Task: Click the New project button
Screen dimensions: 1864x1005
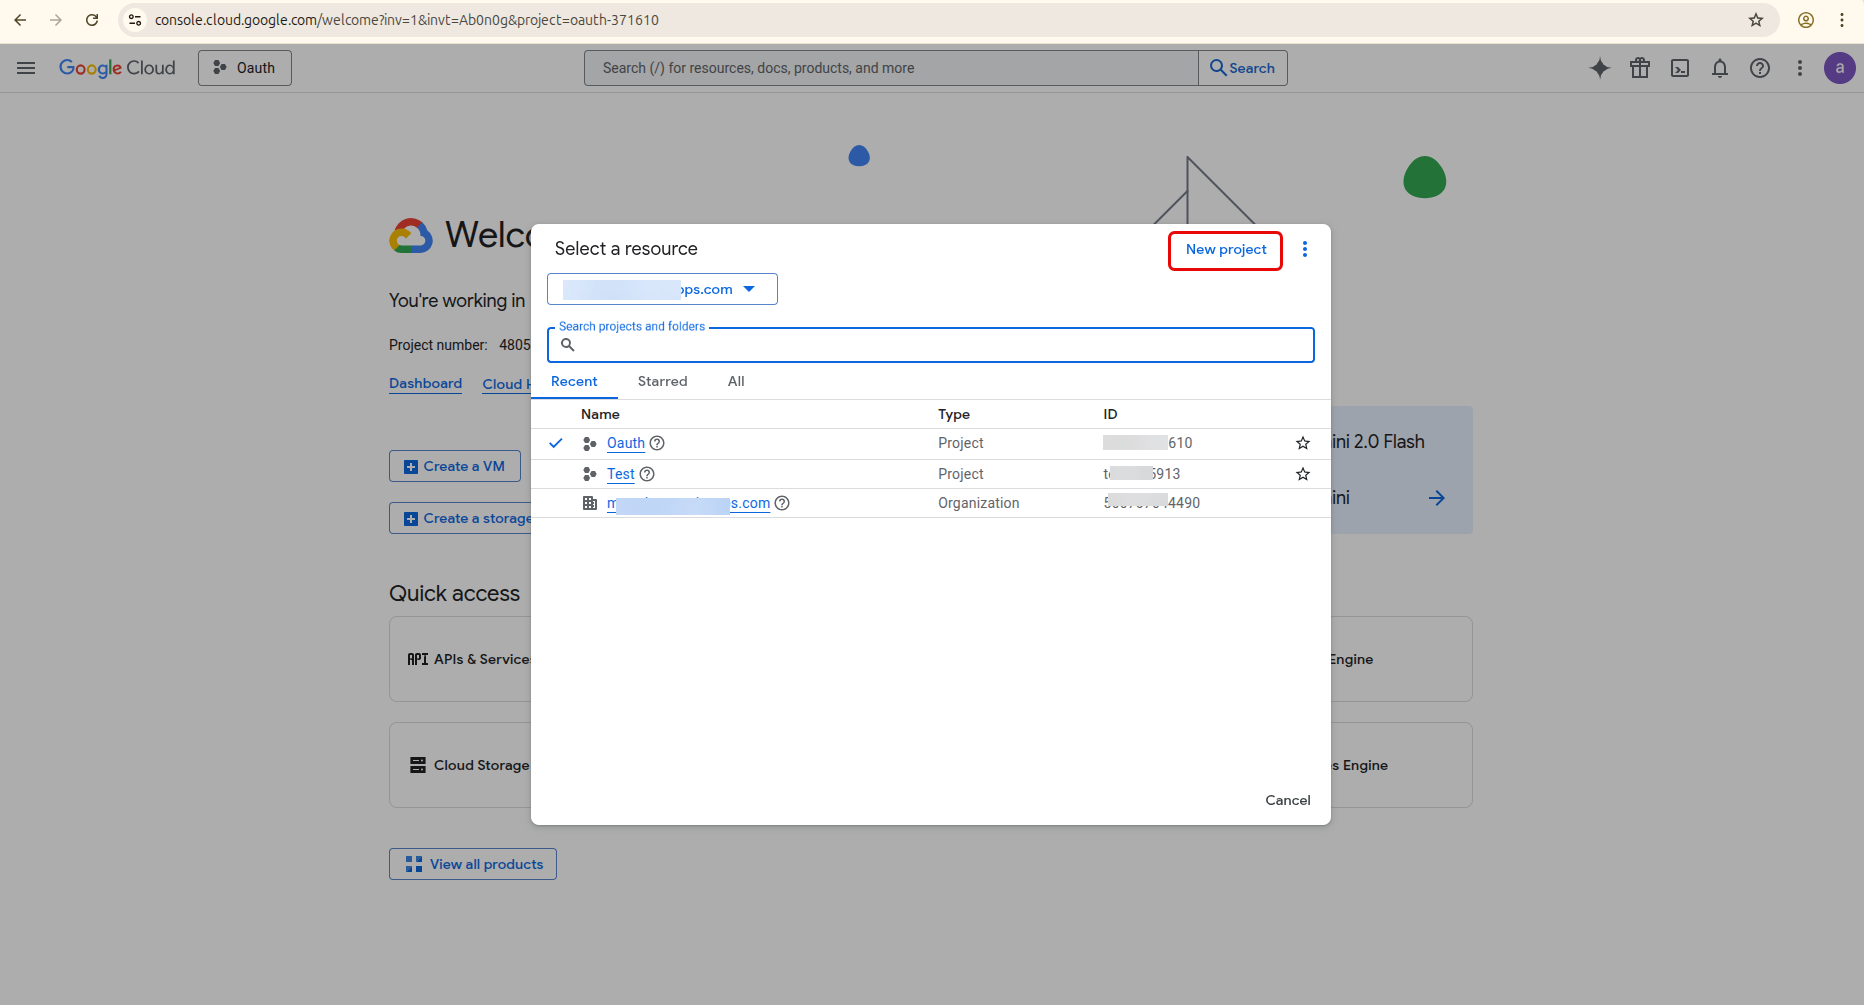Action: coord(1225,250)
